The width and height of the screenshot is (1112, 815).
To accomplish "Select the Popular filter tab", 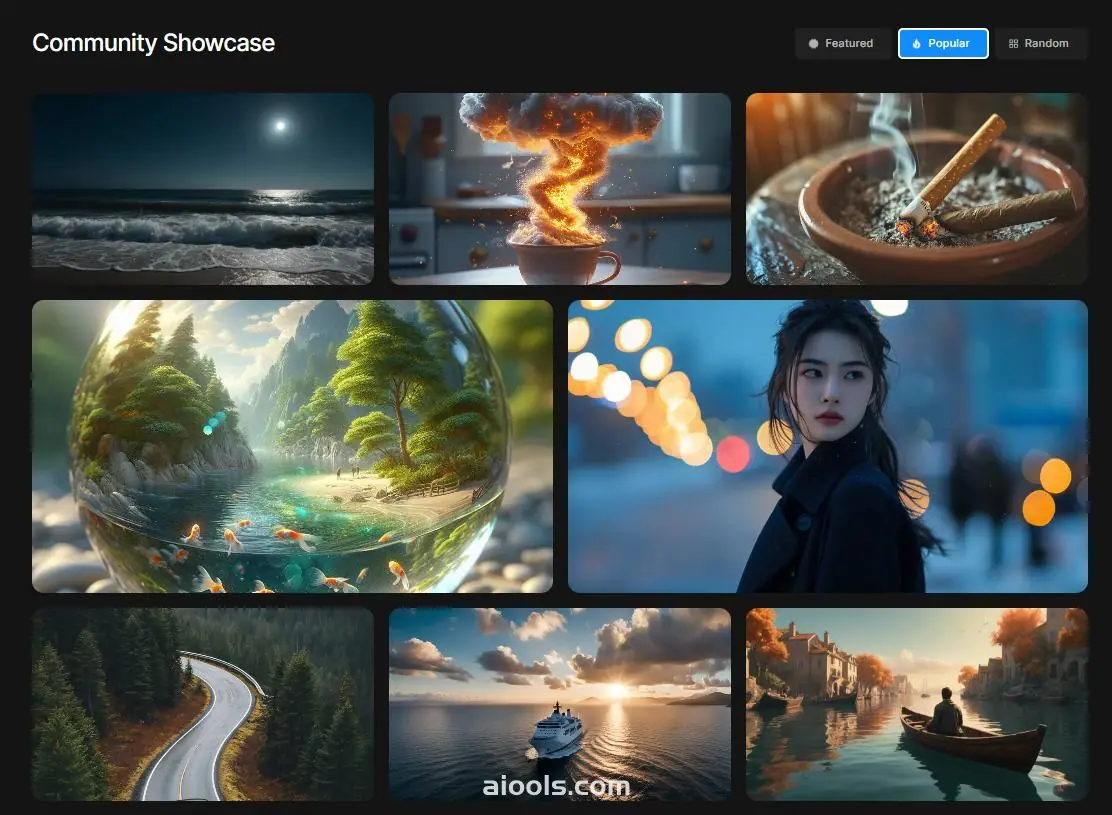I will click(943, 44).
